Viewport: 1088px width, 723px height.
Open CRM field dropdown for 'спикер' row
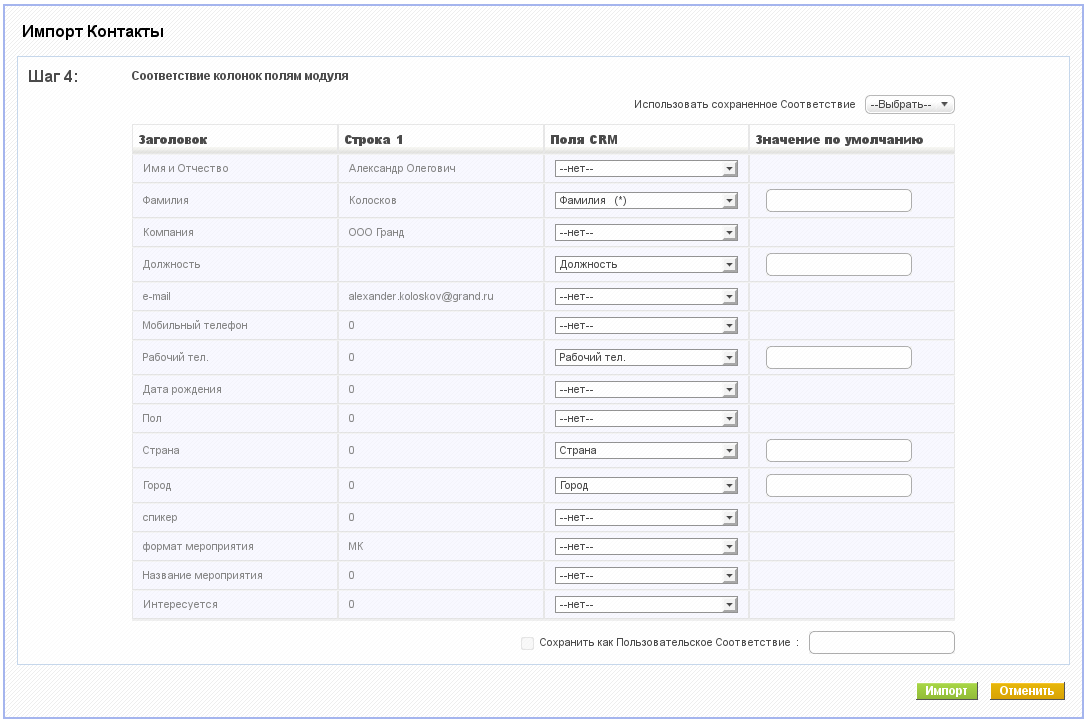(x=646, y=518)
